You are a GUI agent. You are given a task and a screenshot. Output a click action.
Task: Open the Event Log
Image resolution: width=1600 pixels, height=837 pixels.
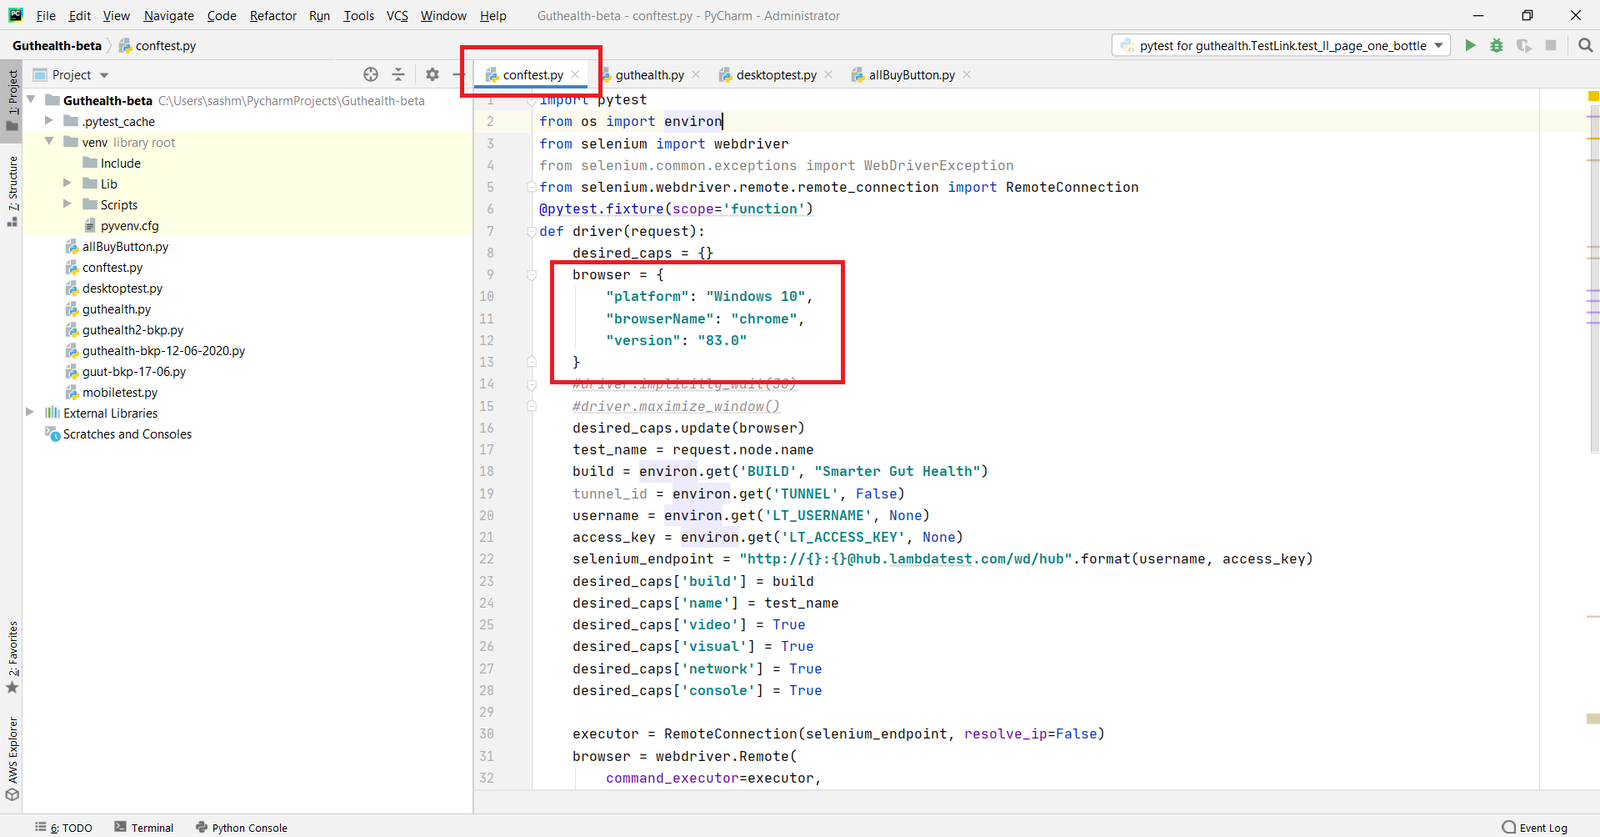[x=1534, y=827]
